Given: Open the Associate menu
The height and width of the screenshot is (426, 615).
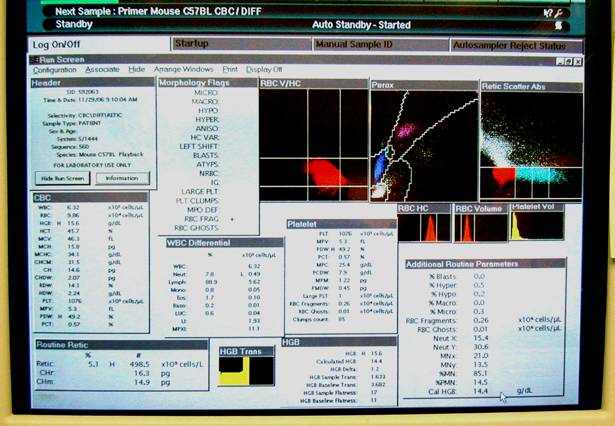Looking at the screenshot, I should 102,70.
